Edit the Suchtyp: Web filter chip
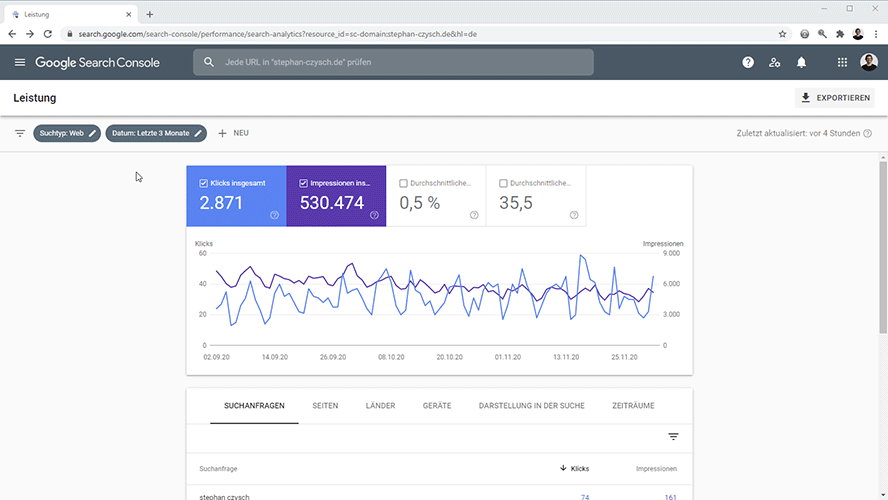 click(x=67, y=133)
